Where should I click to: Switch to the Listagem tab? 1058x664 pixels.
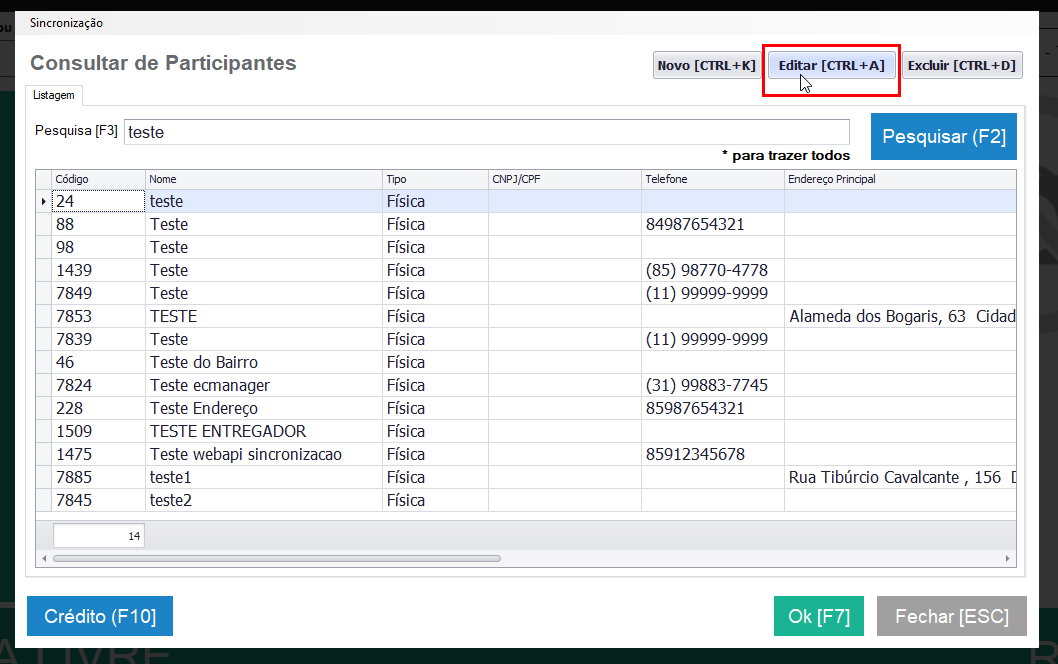pyautogui.click(x=54, y=95)
